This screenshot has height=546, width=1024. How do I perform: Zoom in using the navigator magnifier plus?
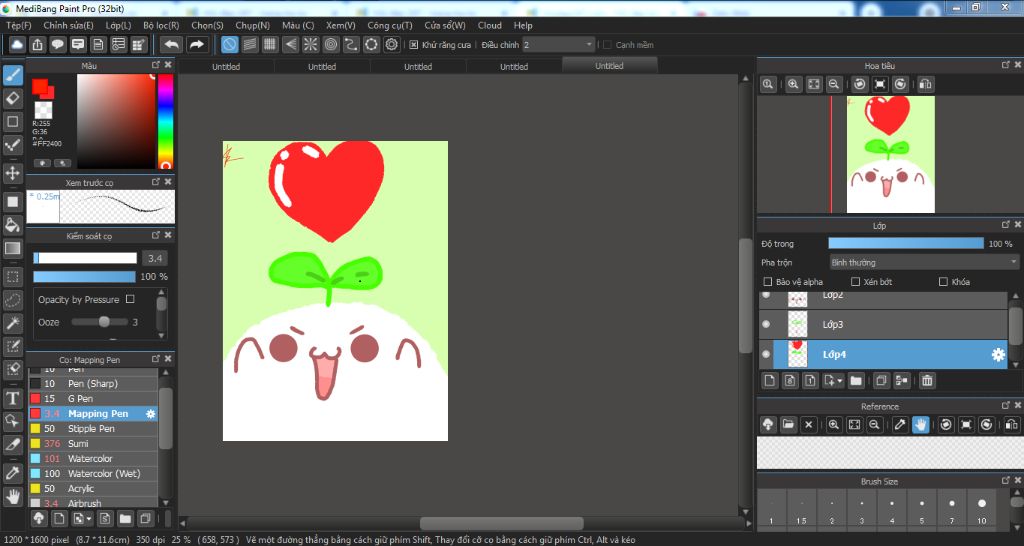tap(793, 84)
